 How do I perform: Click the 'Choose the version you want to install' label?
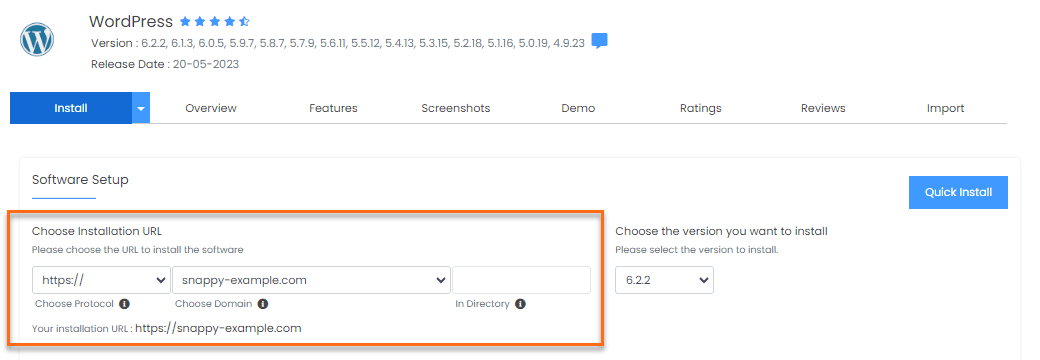click(x=722, y=231)
